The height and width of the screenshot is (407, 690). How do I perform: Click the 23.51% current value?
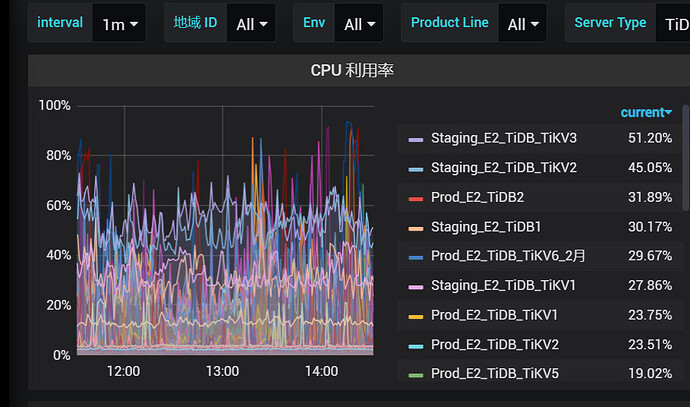point(650,345)
